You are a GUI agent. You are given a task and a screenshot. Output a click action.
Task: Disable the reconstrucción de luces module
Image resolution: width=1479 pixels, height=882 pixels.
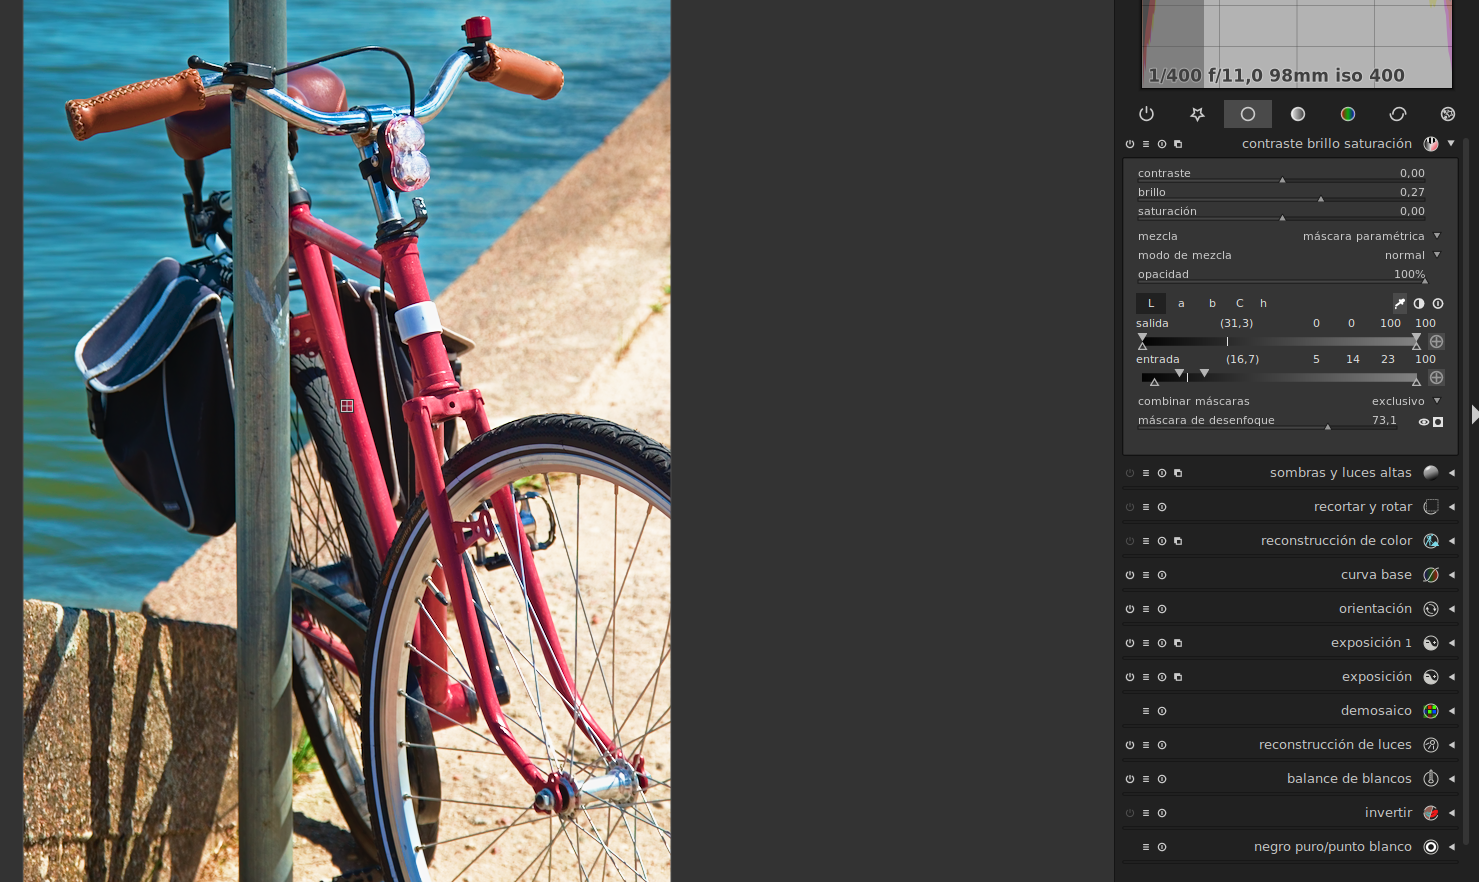[1130, 745]
